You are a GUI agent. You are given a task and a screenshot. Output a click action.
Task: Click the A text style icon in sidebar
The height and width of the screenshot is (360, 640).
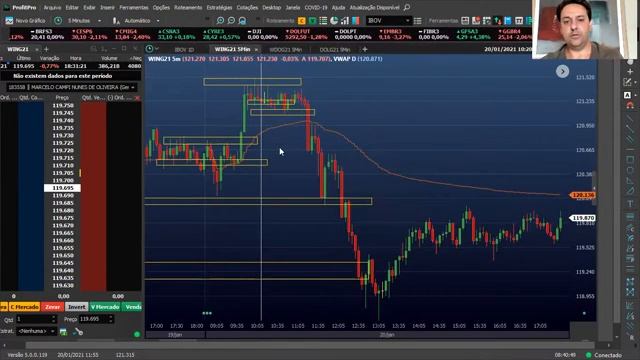point(628,95)
